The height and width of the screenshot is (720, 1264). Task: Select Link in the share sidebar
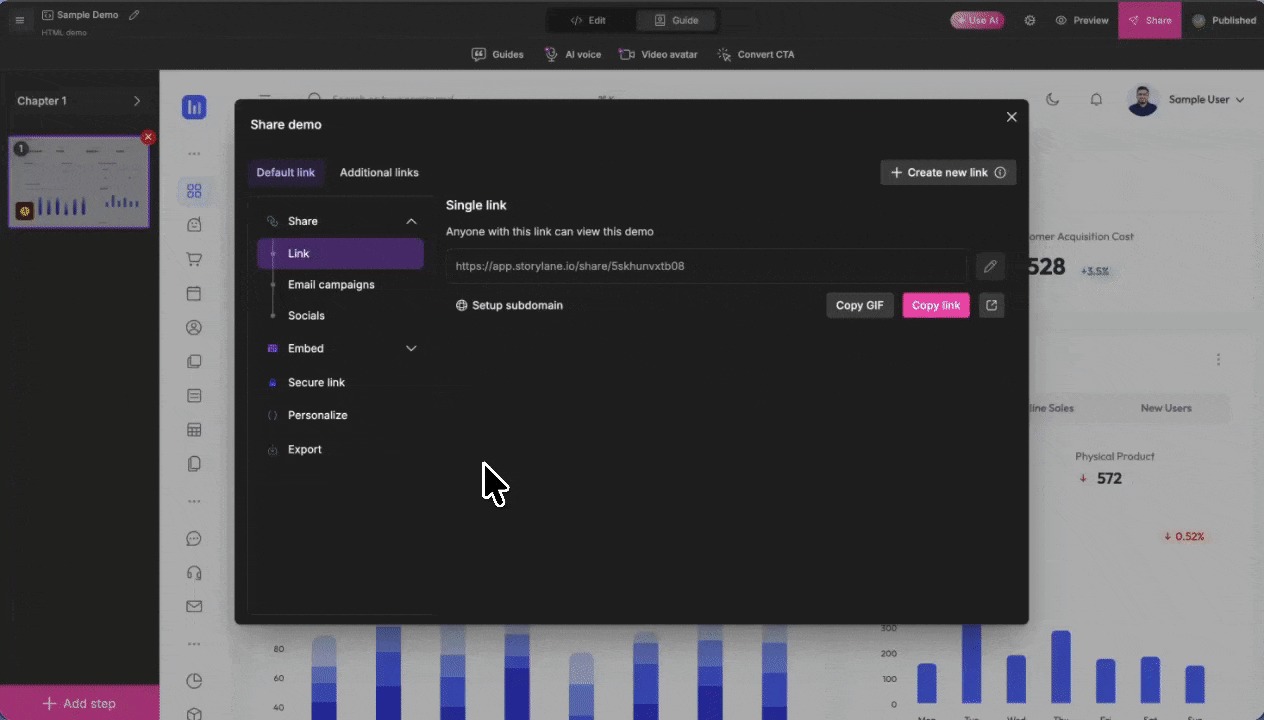(340, 254)
